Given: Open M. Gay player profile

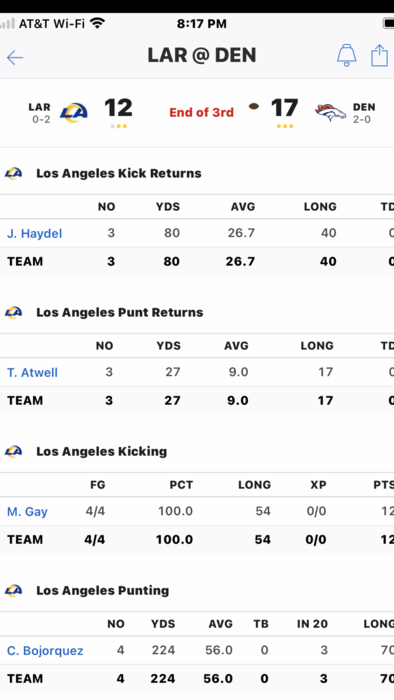Looking at the screenshot, I should point(27,512).
